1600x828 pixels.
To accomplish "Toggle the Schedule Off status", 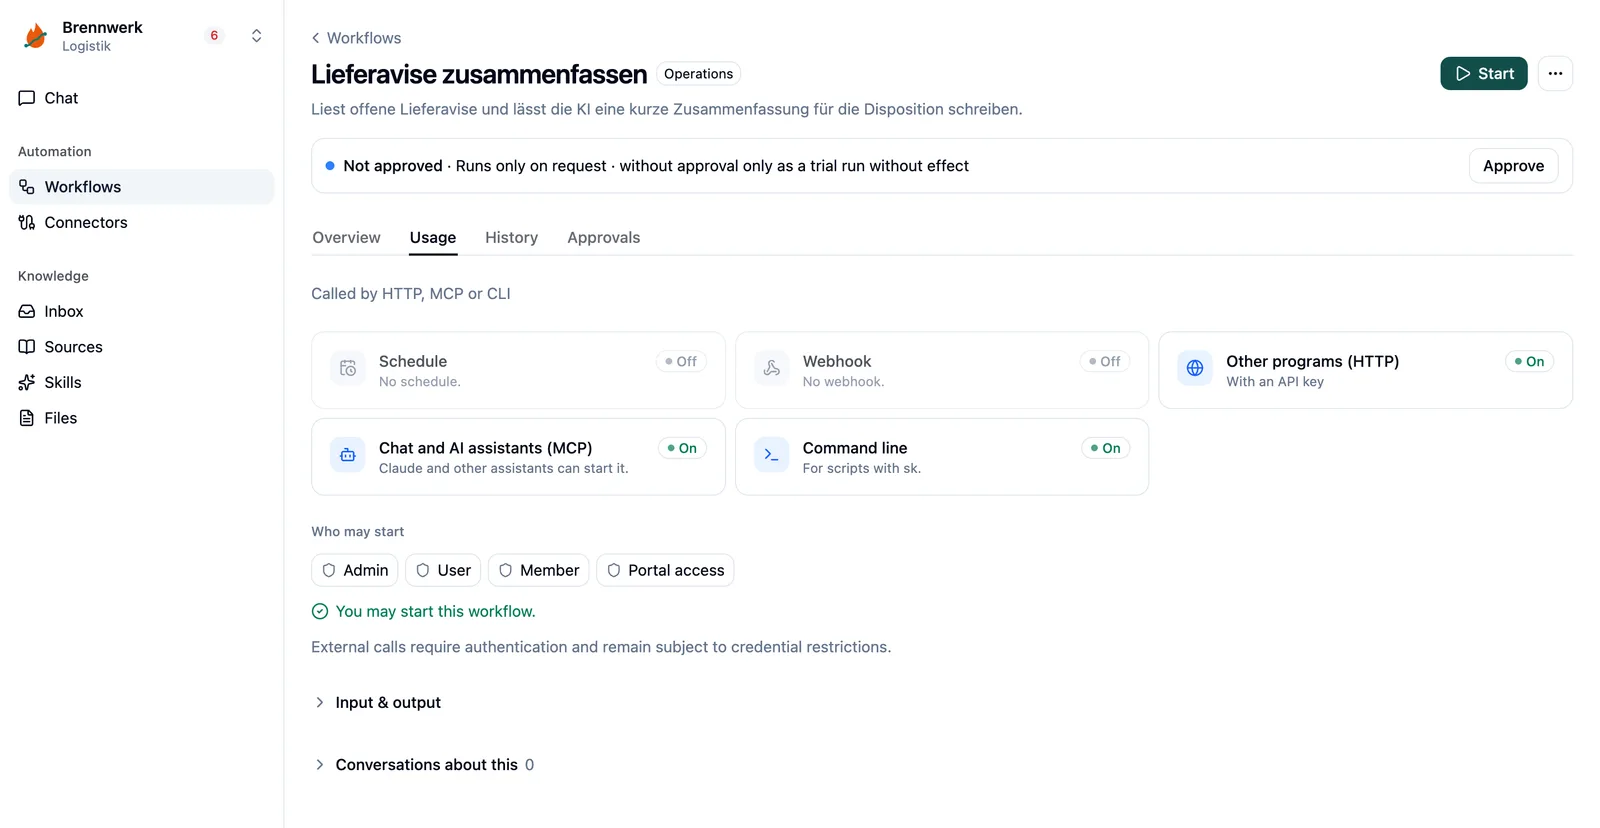I will 682,362.
